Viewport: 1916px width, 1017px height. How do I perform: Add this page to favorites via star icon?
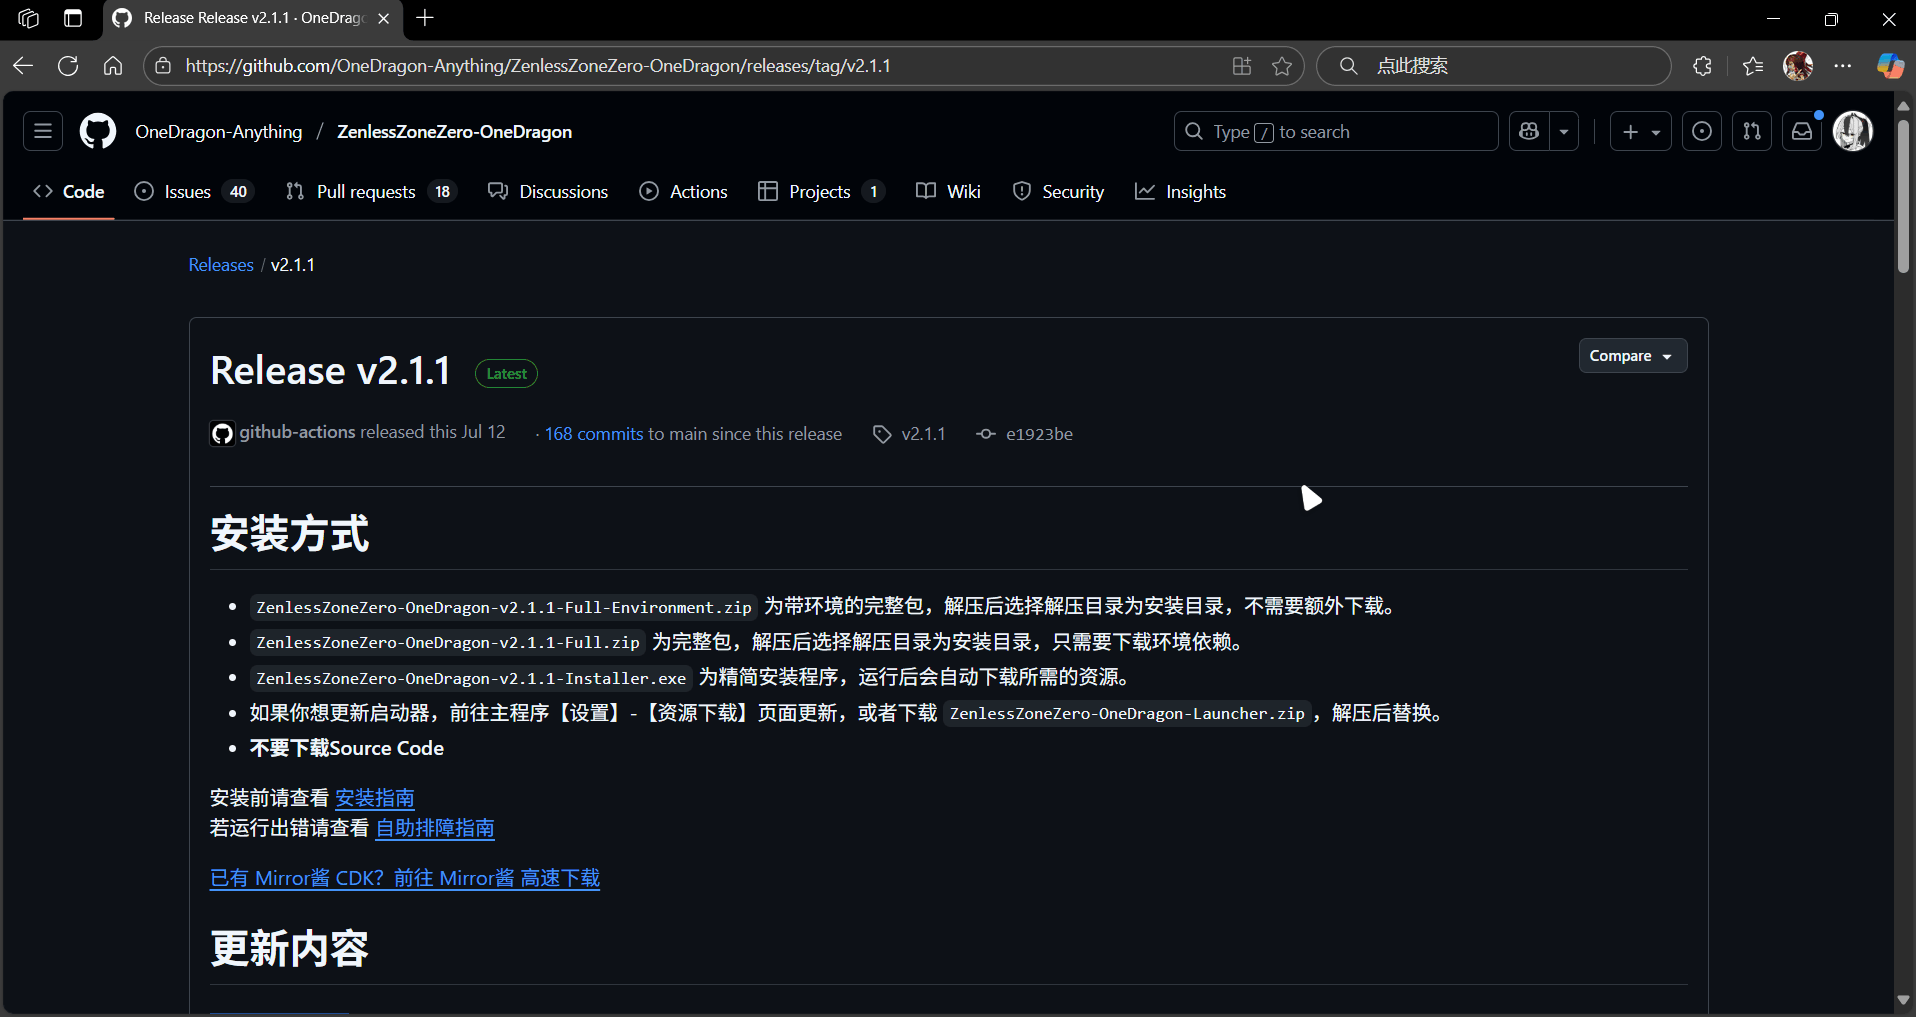tap(1283, 65)
